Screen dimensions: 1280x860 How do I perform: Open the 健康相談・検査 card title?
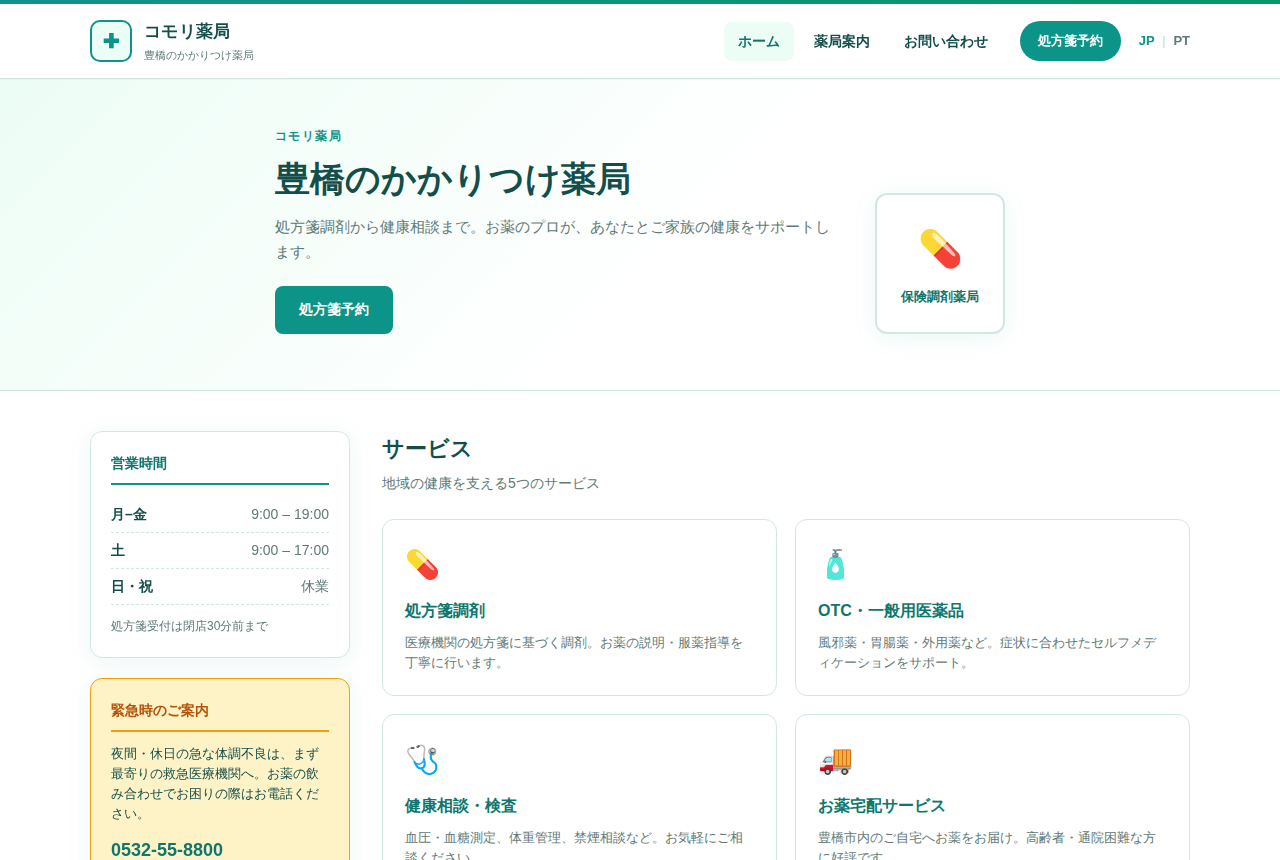tap(461, 806)
